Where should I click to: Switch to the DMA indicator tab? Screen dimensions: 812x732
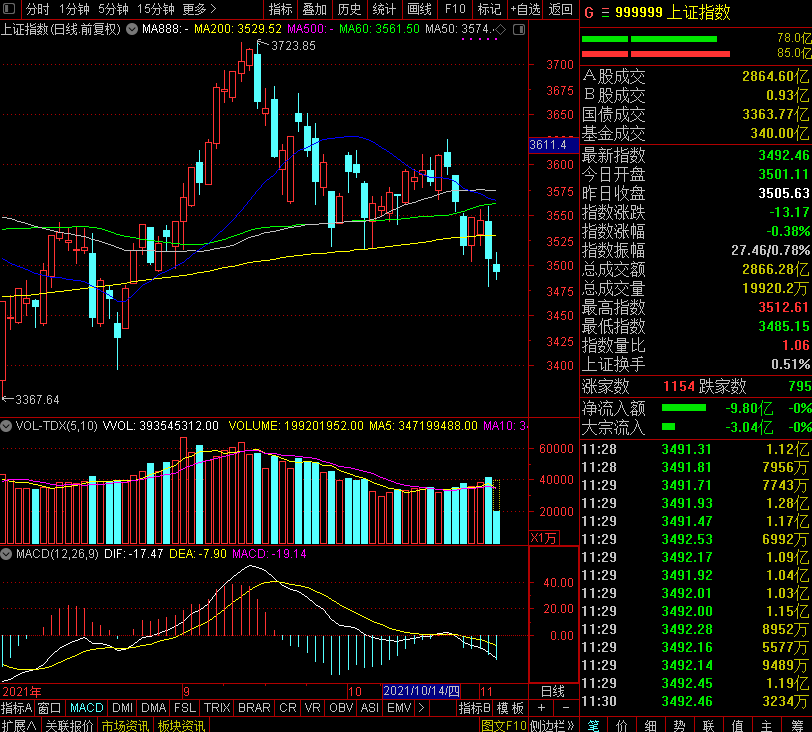[x=154, y=708]
